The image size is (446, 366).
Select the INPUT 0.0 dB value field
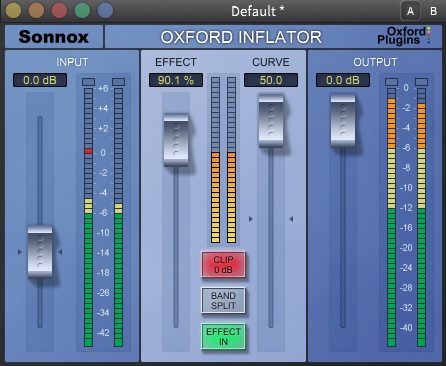pos(40,80)
